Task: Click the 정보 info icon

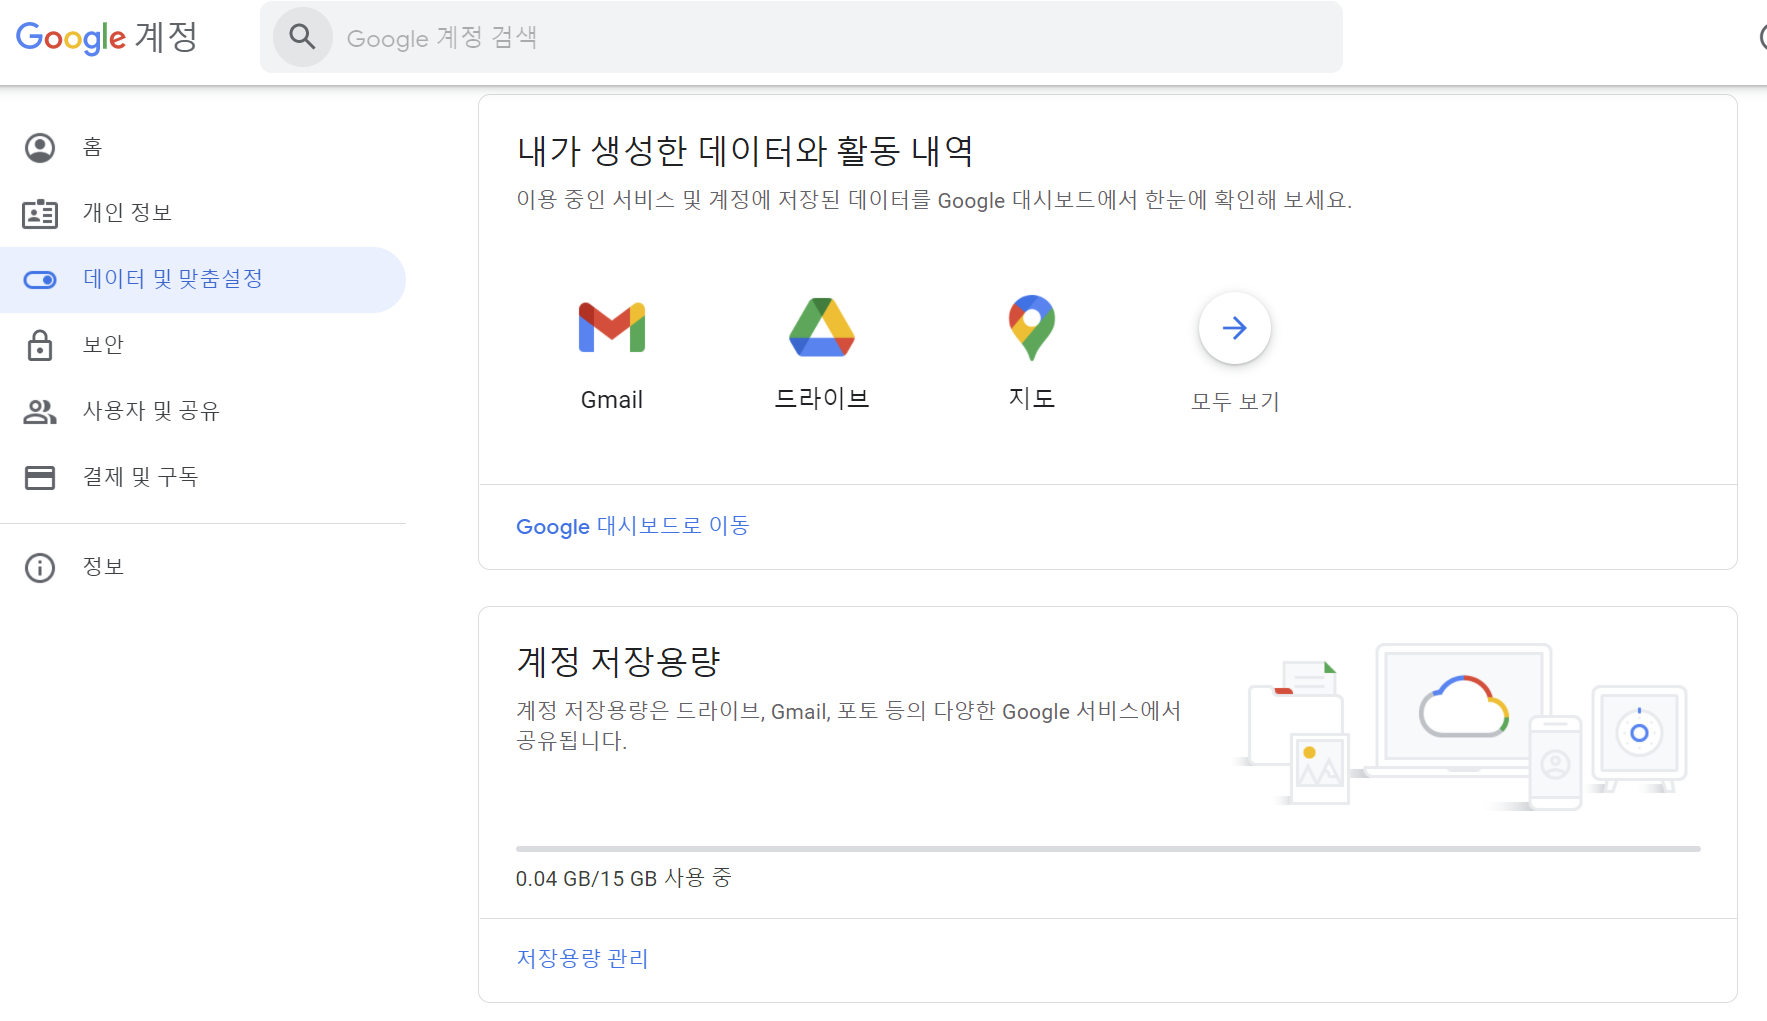Action: click(x=40, y=568)
